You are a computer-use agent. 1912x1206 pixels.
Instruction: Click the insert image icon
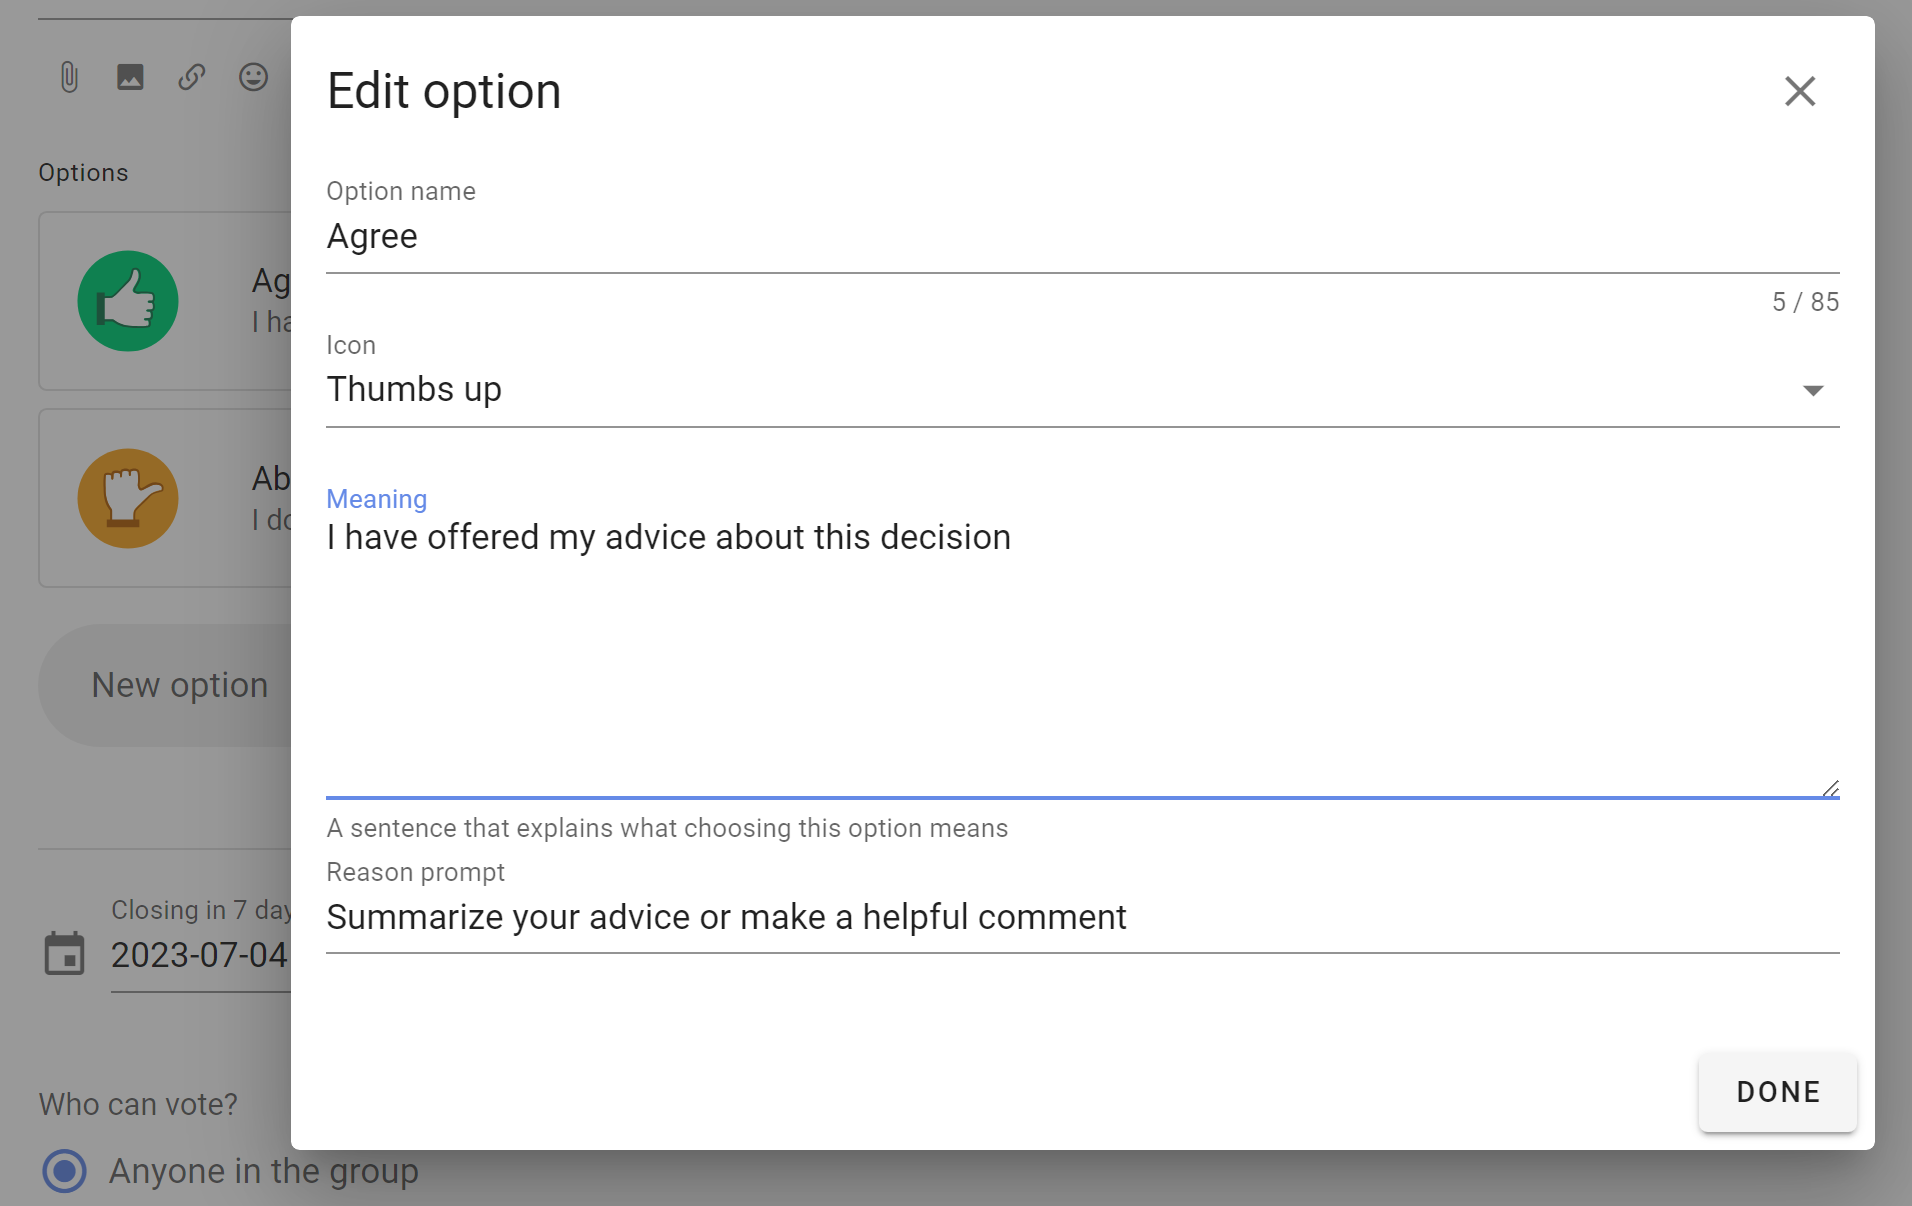pyautogui.click(x=130, y=77)
